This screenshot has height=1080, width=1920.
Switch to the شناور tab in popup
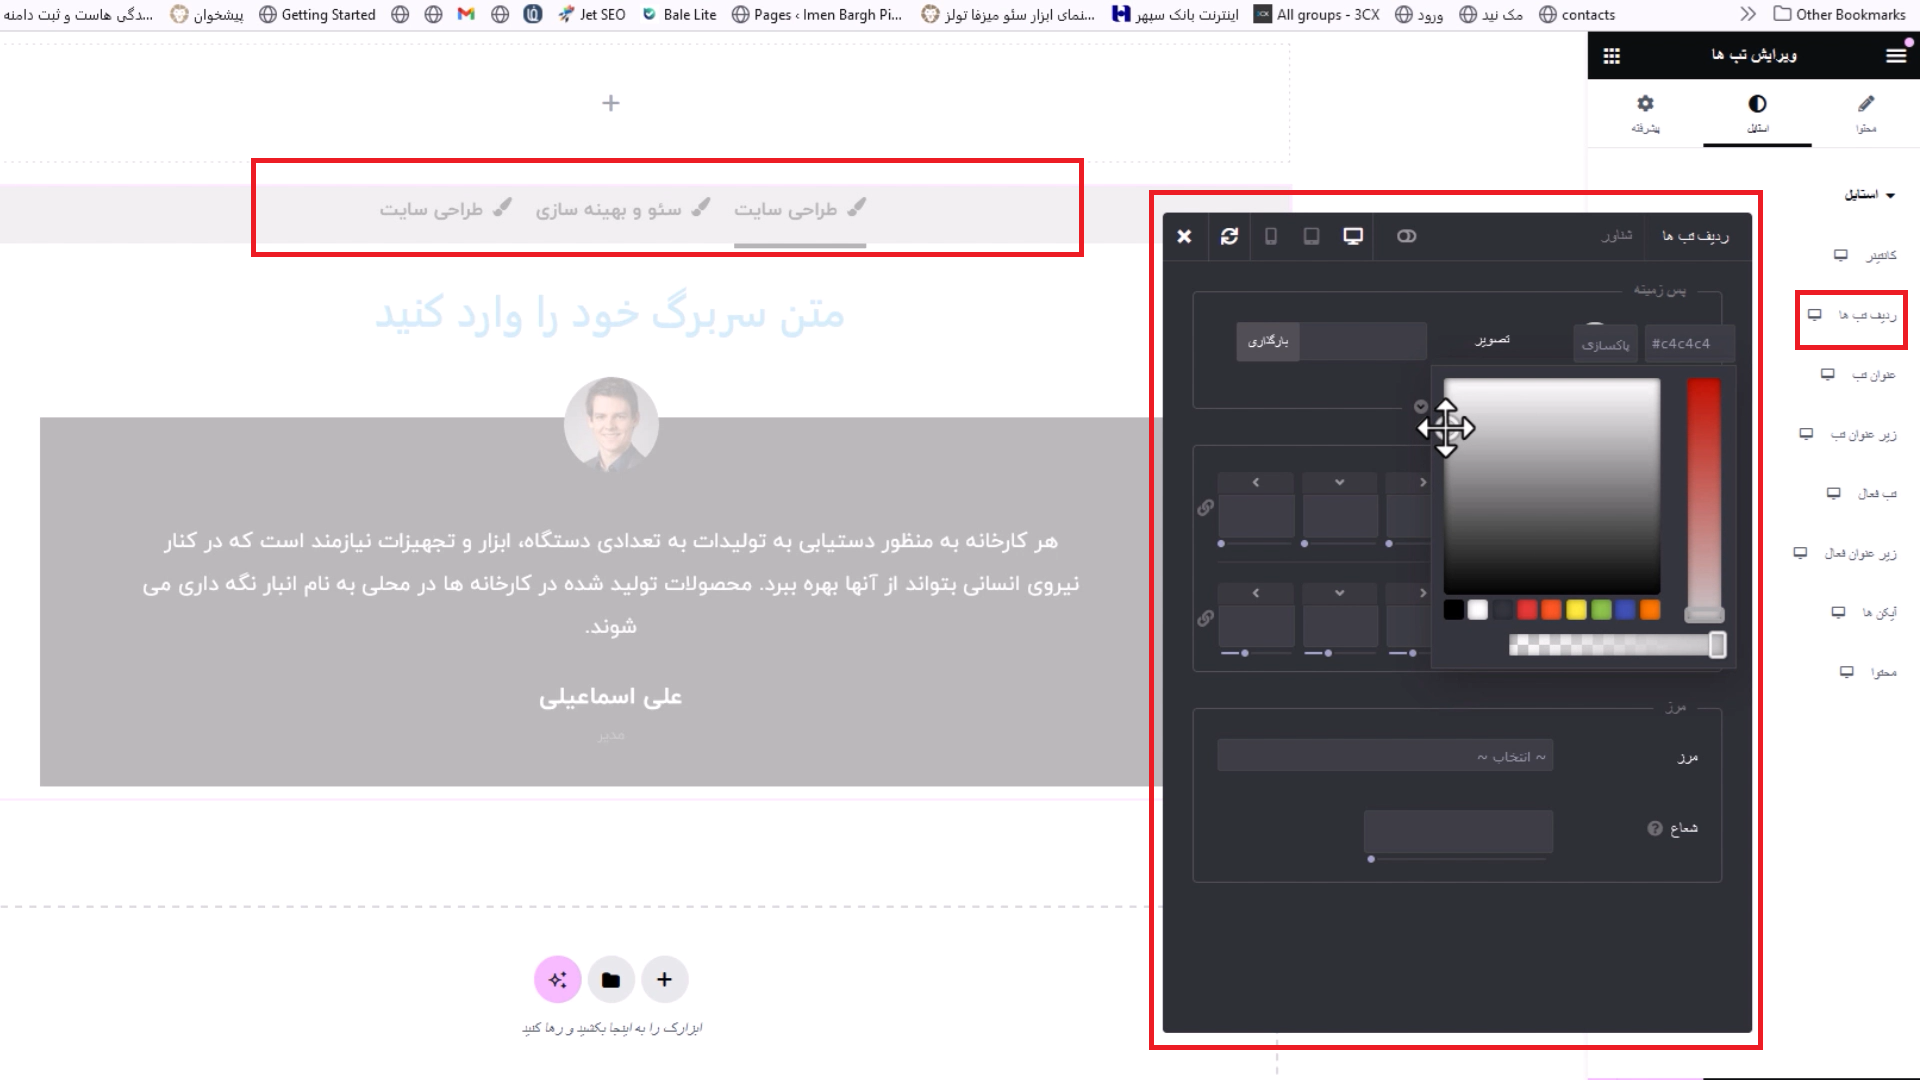[x=1617, y=236]
